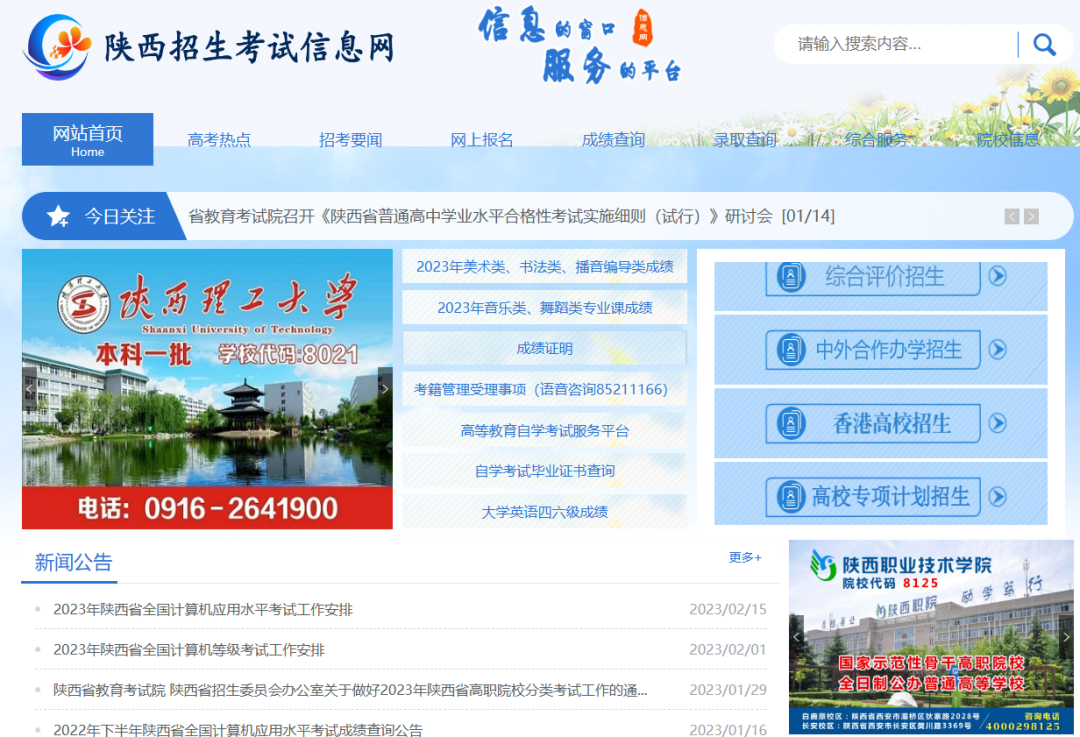Open 2023年音乐类、舞蹈类专业课成绩 link
The height and width of the screenshot is (737, 1080).
click(x=545, y=307)
